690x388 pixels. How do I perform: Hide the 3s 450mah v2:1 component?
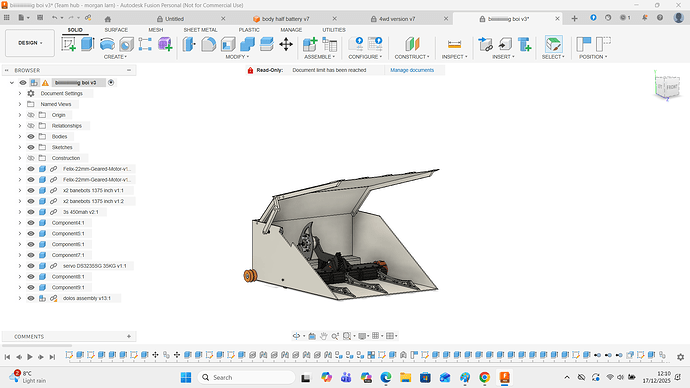point(31,212)
